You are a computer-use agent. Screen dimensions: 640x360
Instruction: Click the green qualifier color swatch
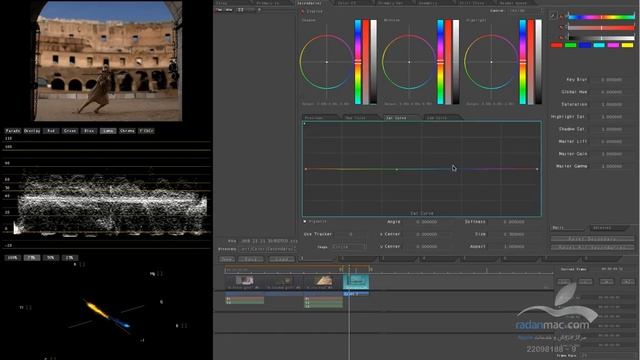(571, 45)
